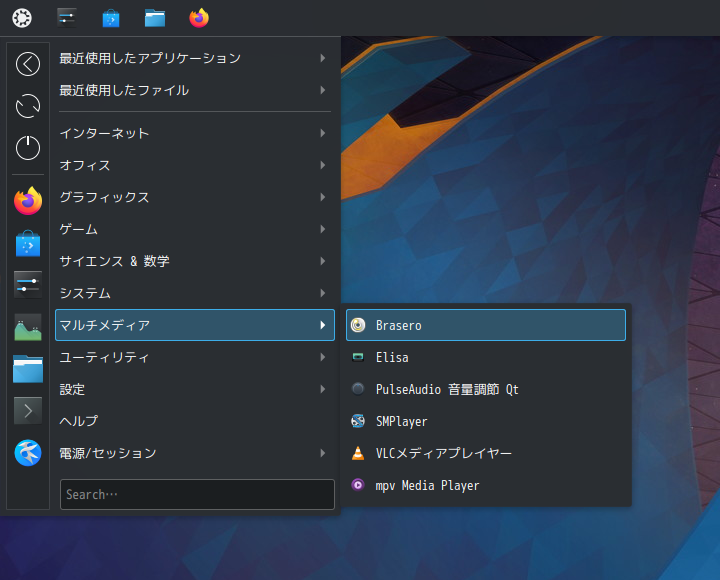
Task: Expand arrow next to ゲーム
Action: click(323, 229)
